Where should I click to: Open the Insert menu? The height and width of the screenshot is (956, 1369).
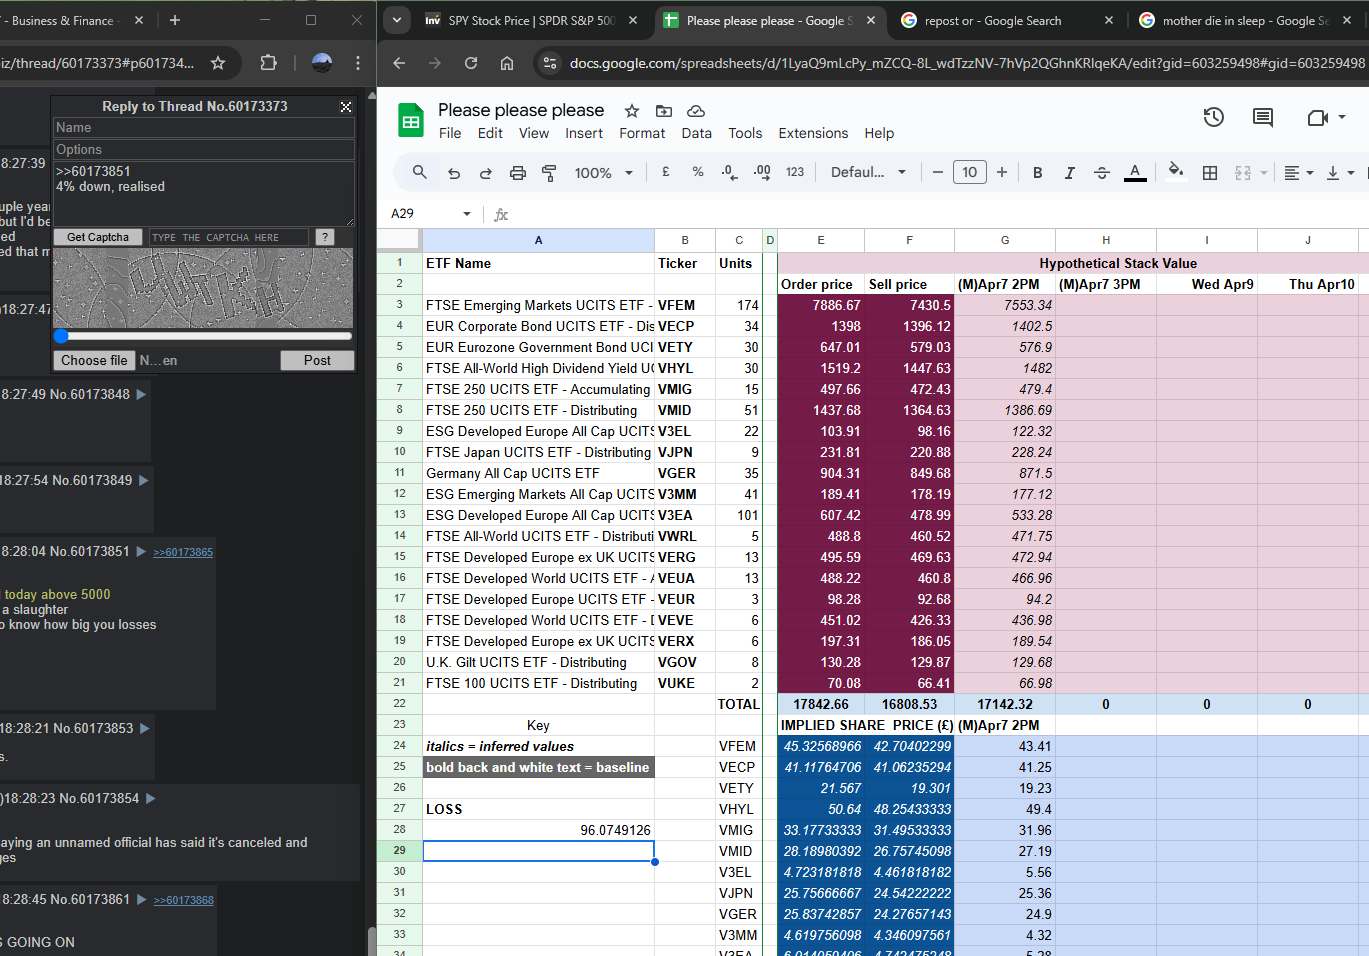pyautogui.click(x=584, y=133)
